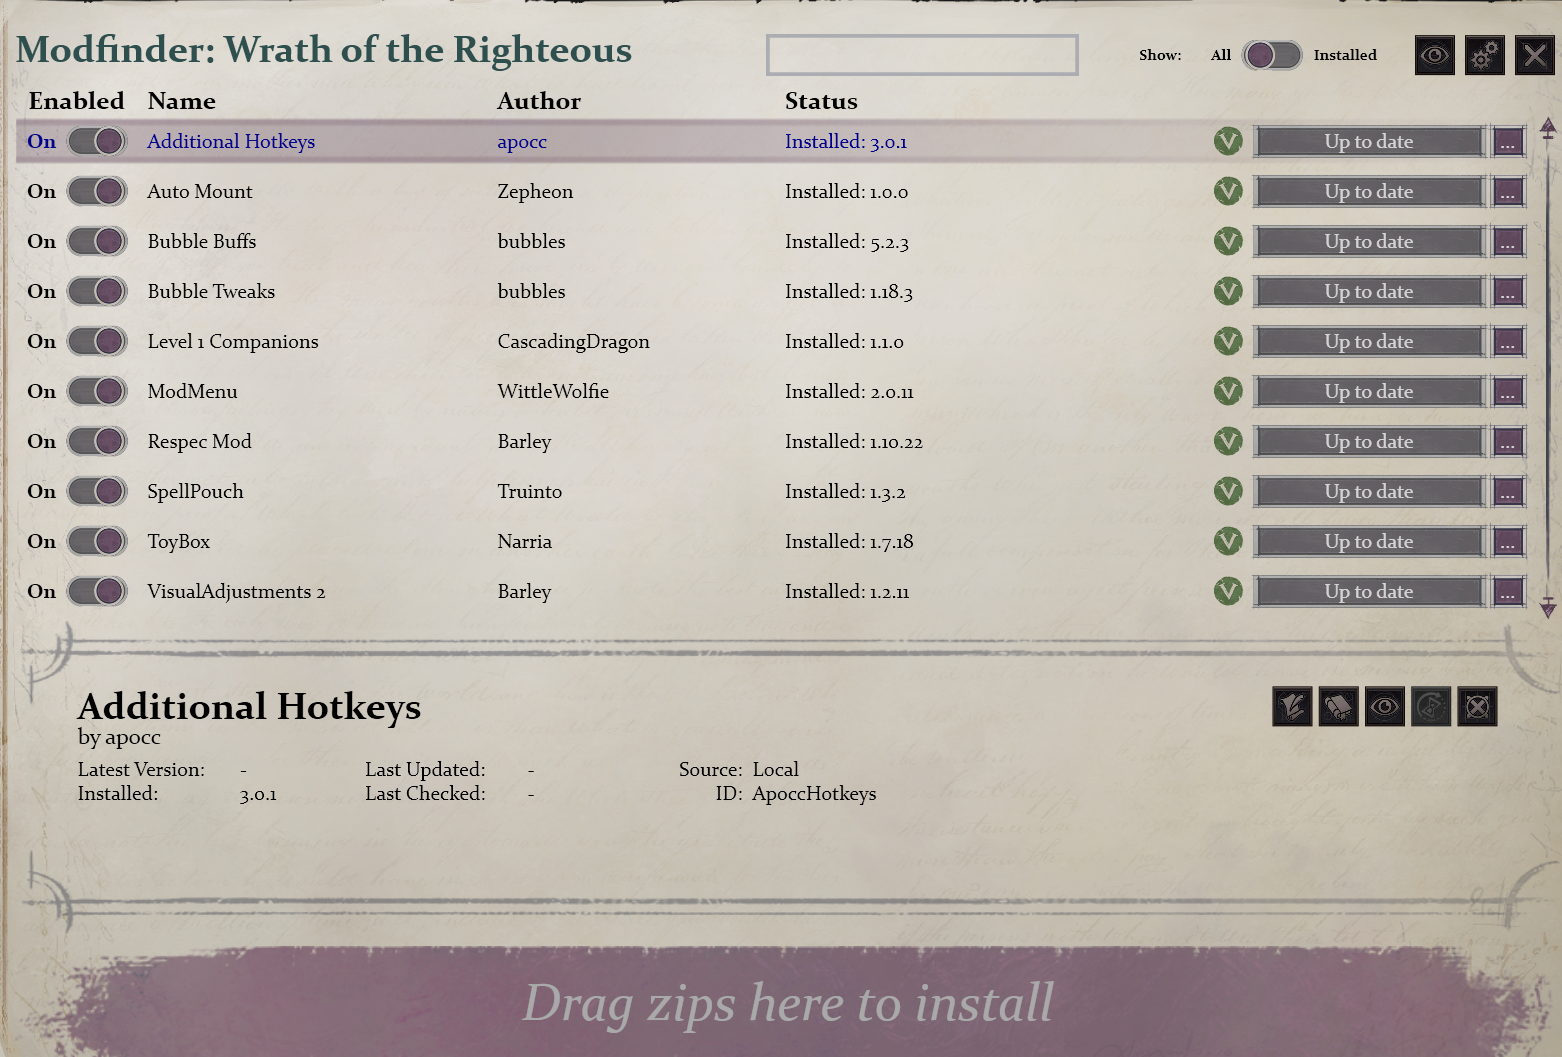Click the green check icon for ToyBox
This screenshot has width=1562, height=1057.
[x=1228, y=541]
